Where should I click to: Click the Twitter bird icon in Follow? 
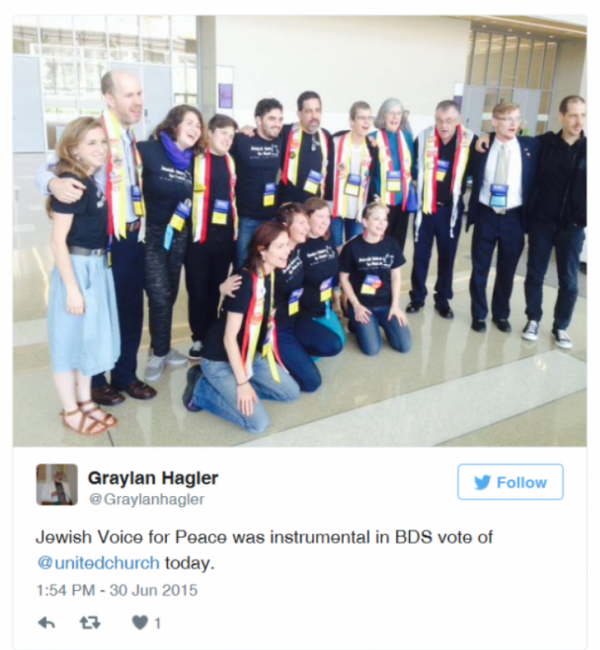click(x=482, y=483)
